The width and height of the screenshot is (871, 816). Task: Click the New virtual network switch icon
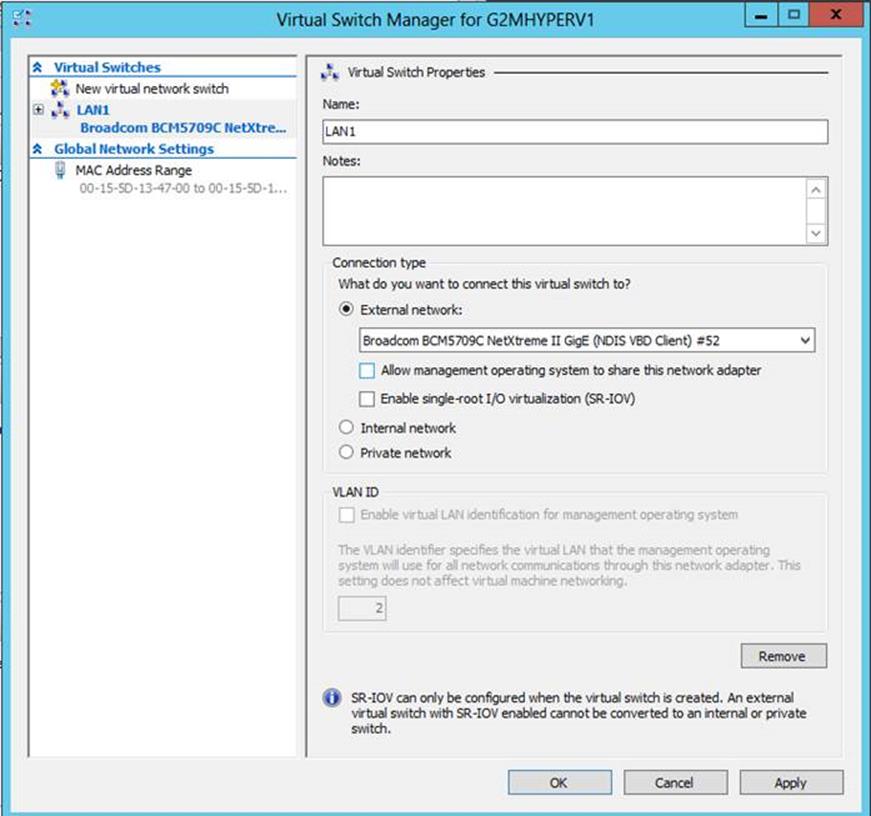tap(59, 88)
